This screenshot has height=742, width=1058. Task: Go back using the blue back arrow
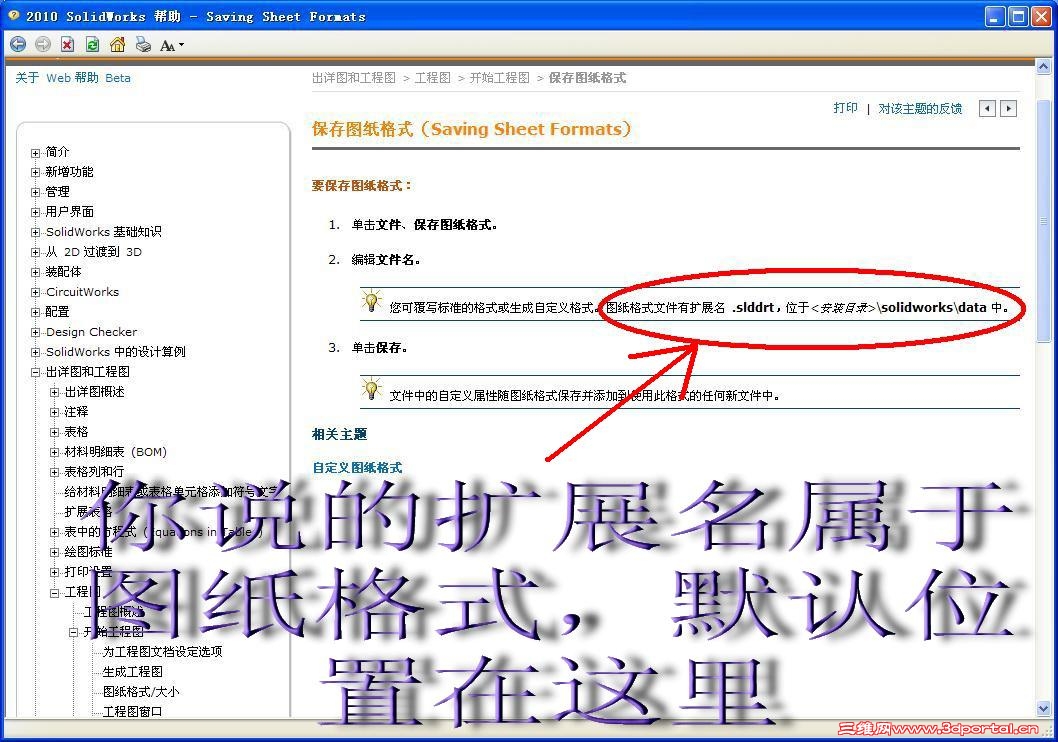point(18,45)
